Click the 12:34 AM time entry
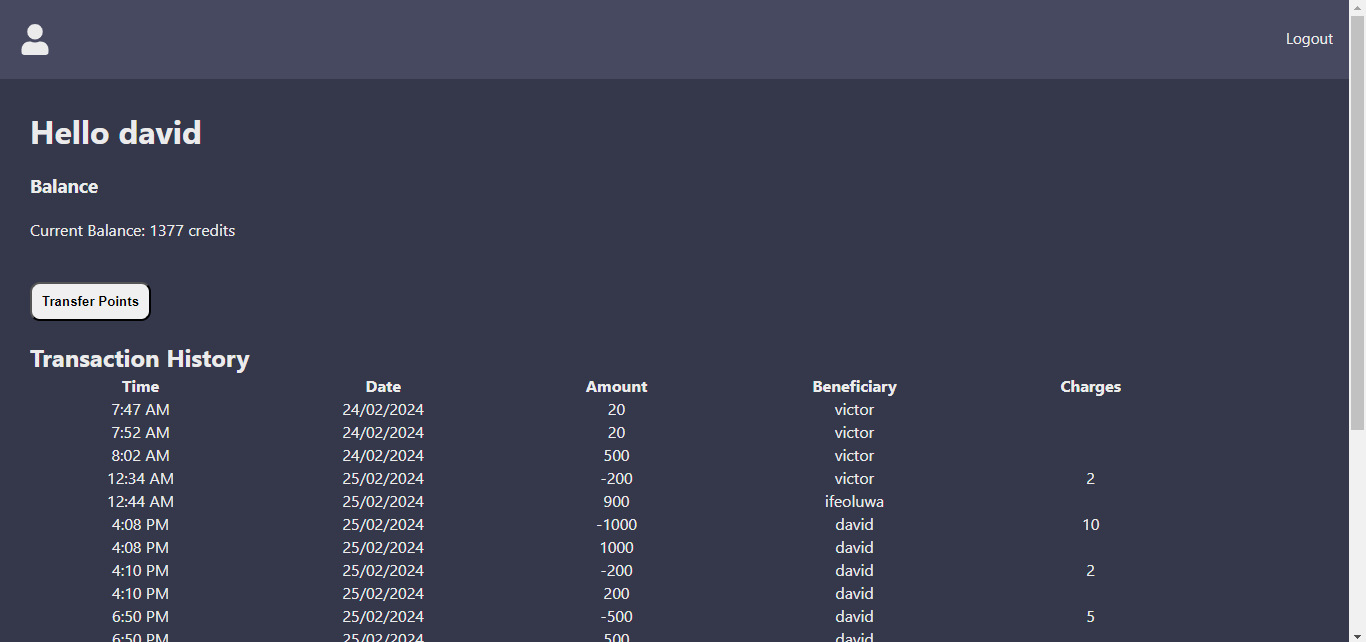The image size is (1366, 642). [x=141, y=479]
